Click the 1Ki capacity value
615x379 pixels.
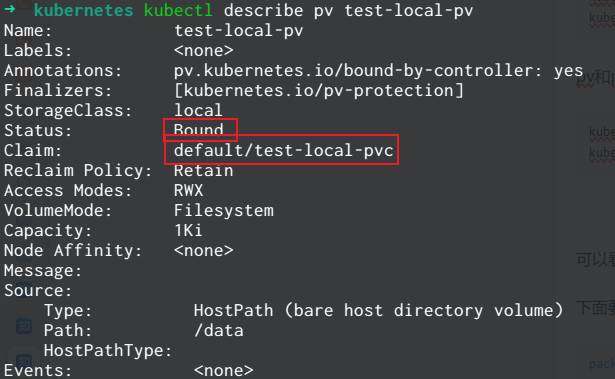click(x=189, y=230)
